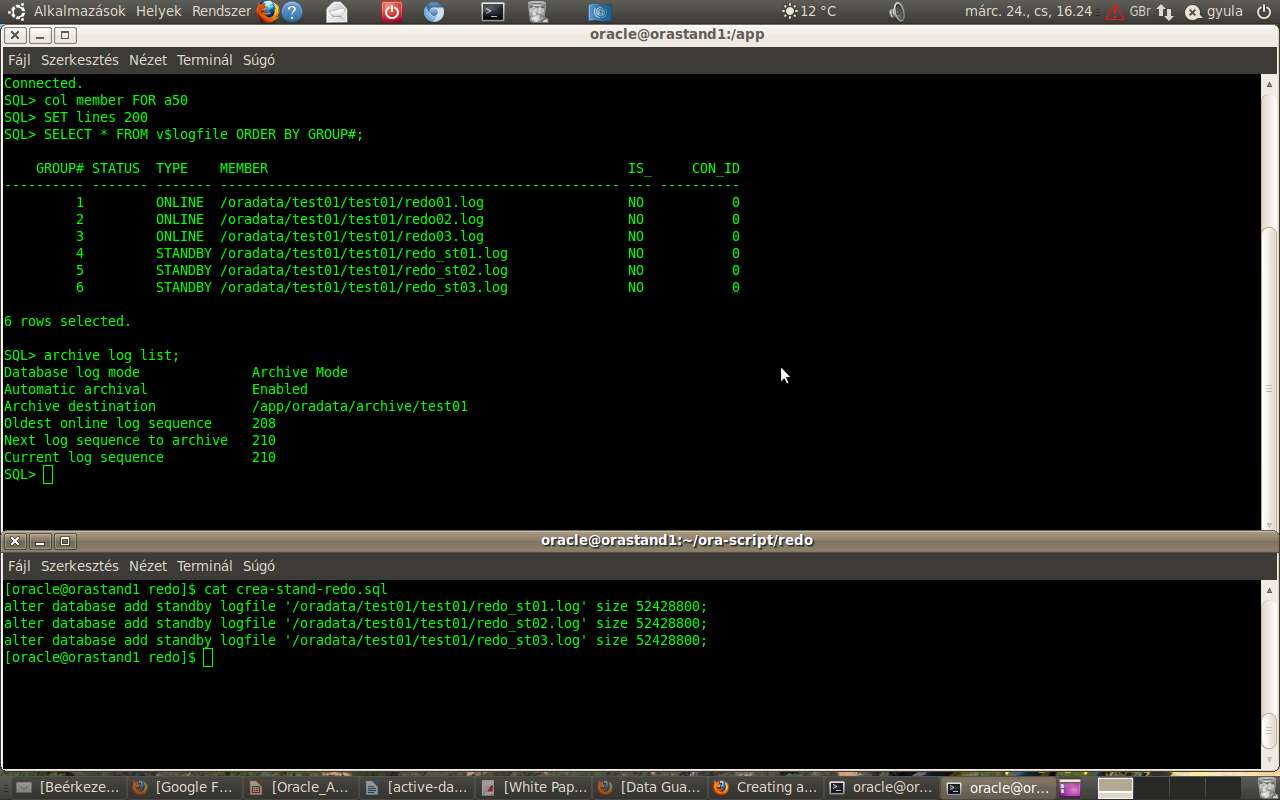Click the 'SELECT * FROM v$logfile' command line
This screenshot has width=1280, height=800.
[x=204, y=134]
